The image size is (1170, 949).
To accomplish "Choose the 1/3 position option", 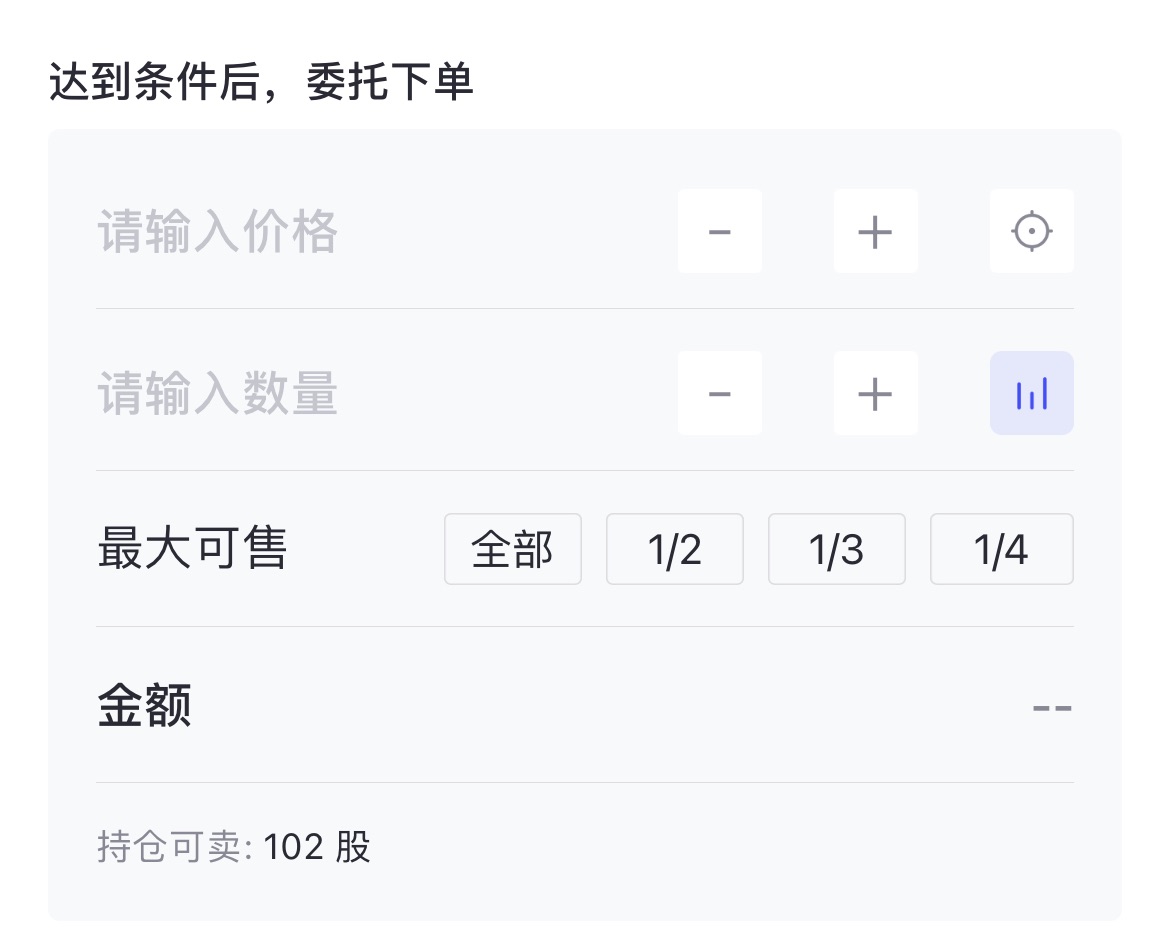I will click(x=836, y=549).
